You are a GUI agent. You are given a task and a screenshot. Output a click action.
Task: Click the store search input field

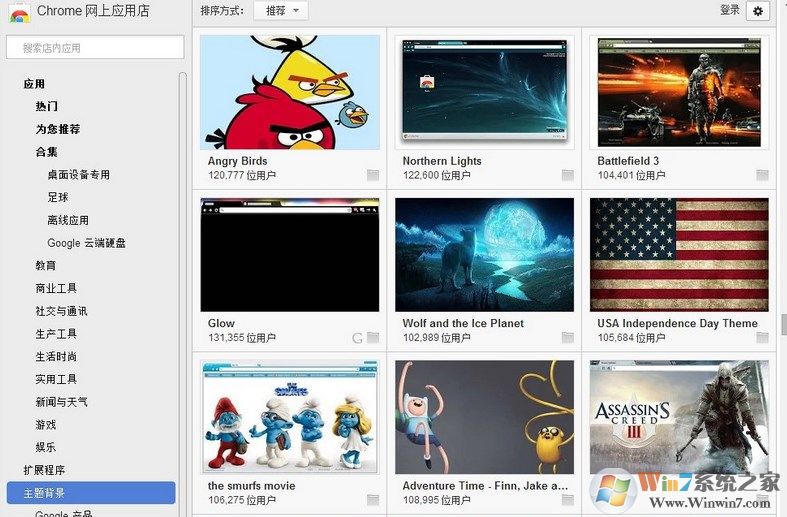(95, 47)
